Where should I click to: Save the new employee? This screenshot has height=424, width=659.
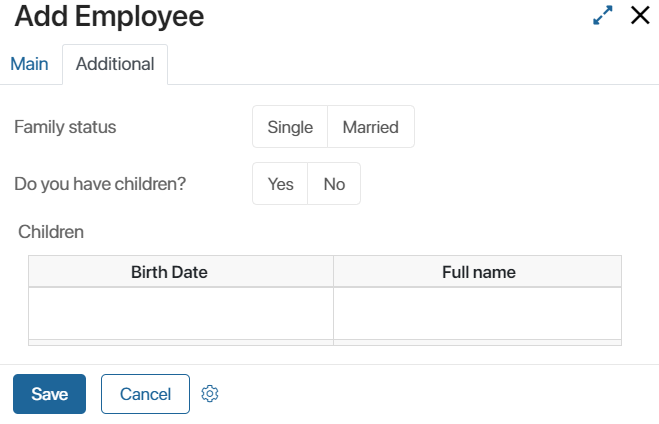pyautogui.click(x=50, y=394)
